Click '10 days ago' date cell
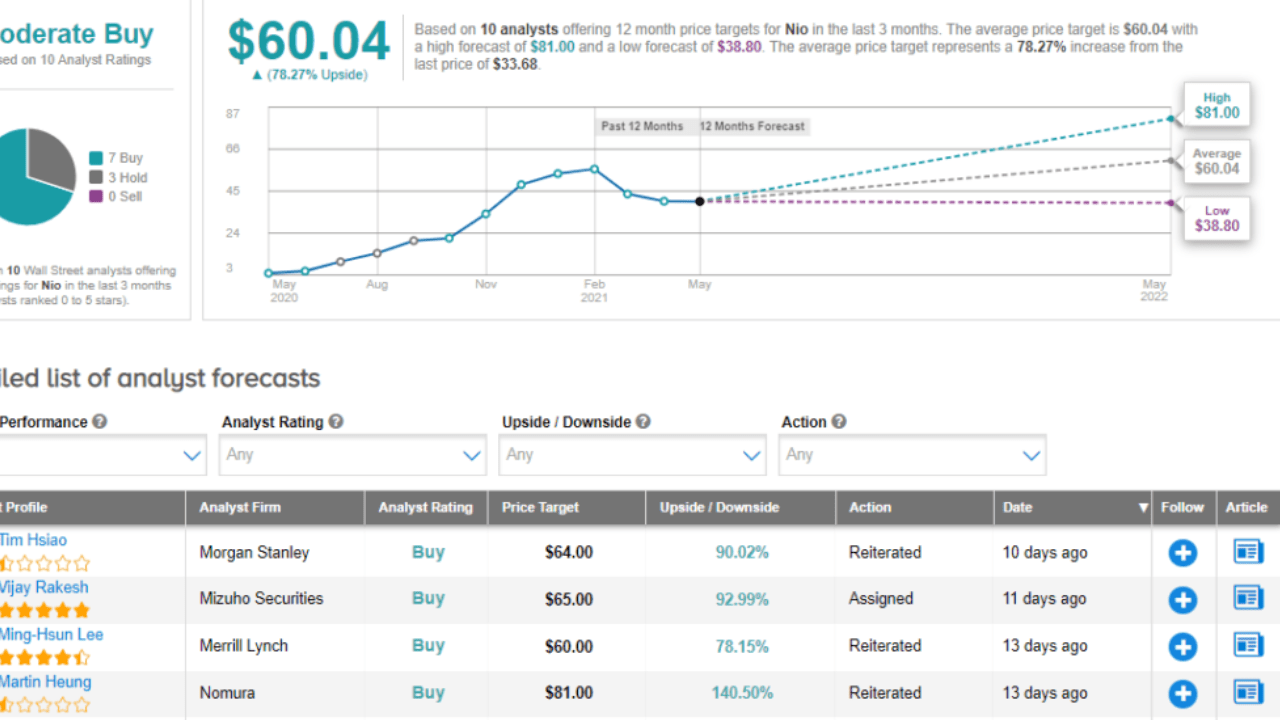1280x720 pixels. pos(1045,552)
